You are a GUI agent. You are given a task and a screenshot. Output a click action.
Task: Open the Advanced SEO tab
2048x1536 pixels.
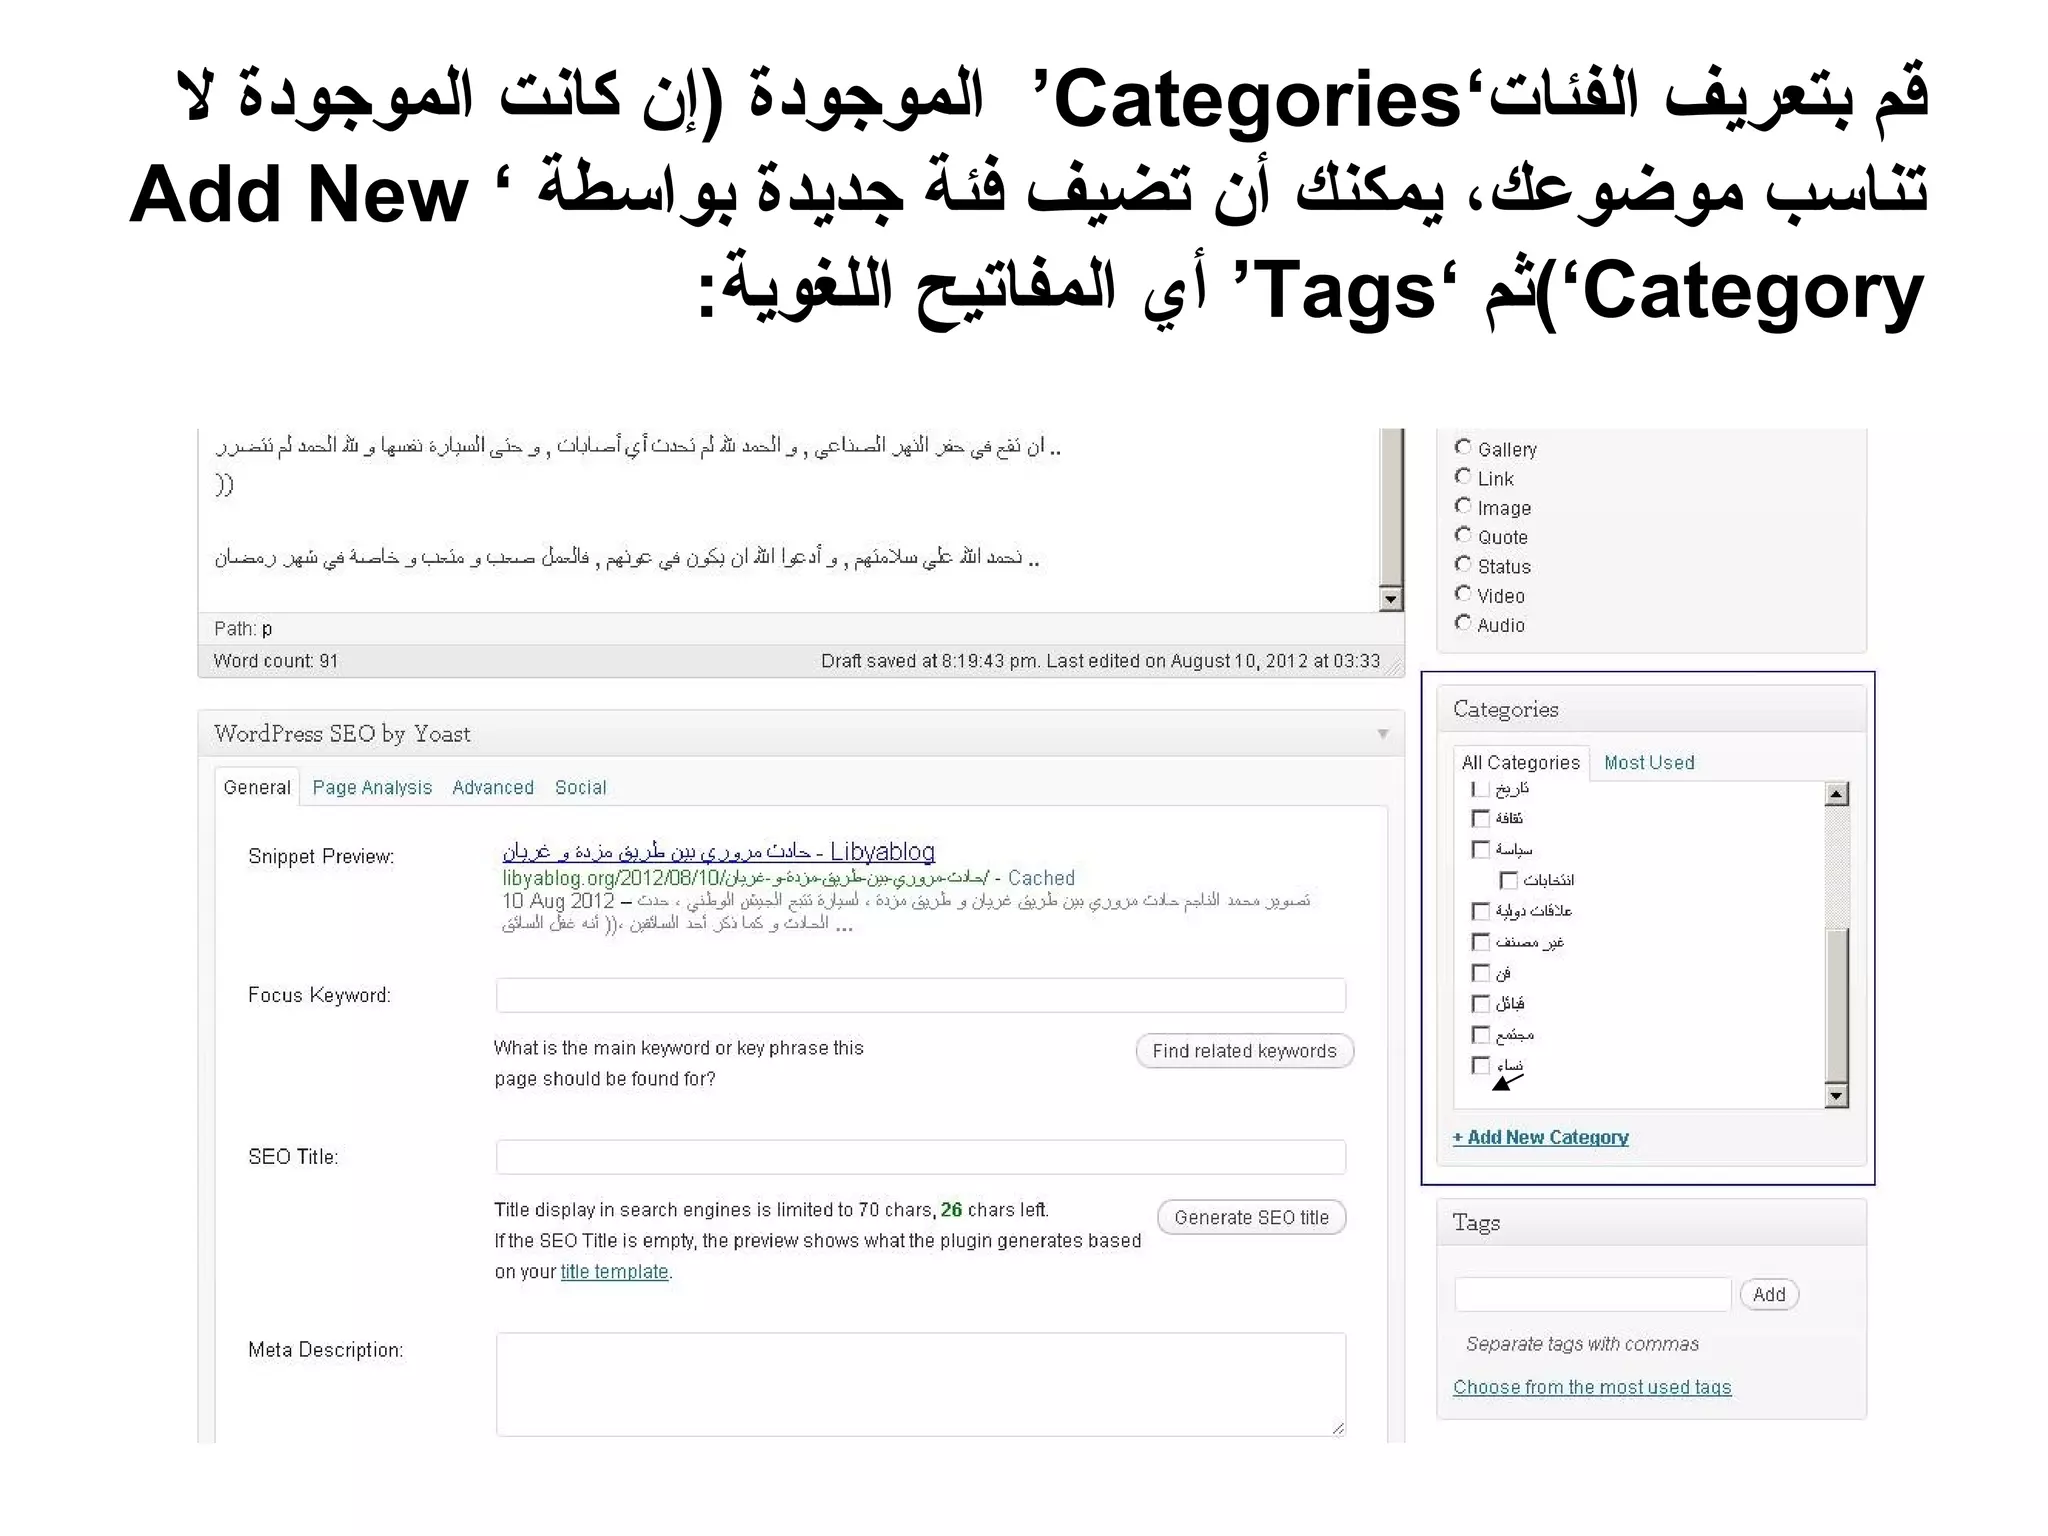(493, 787)
